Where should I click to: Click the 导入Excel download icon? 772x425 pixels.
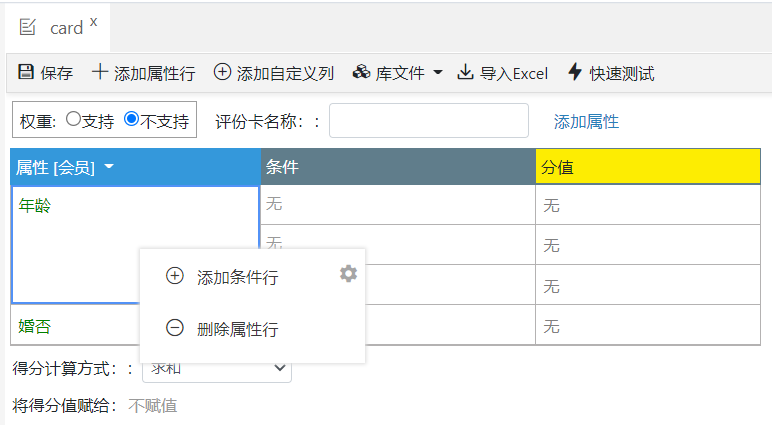pyautogui.click(x=465, y=72)
